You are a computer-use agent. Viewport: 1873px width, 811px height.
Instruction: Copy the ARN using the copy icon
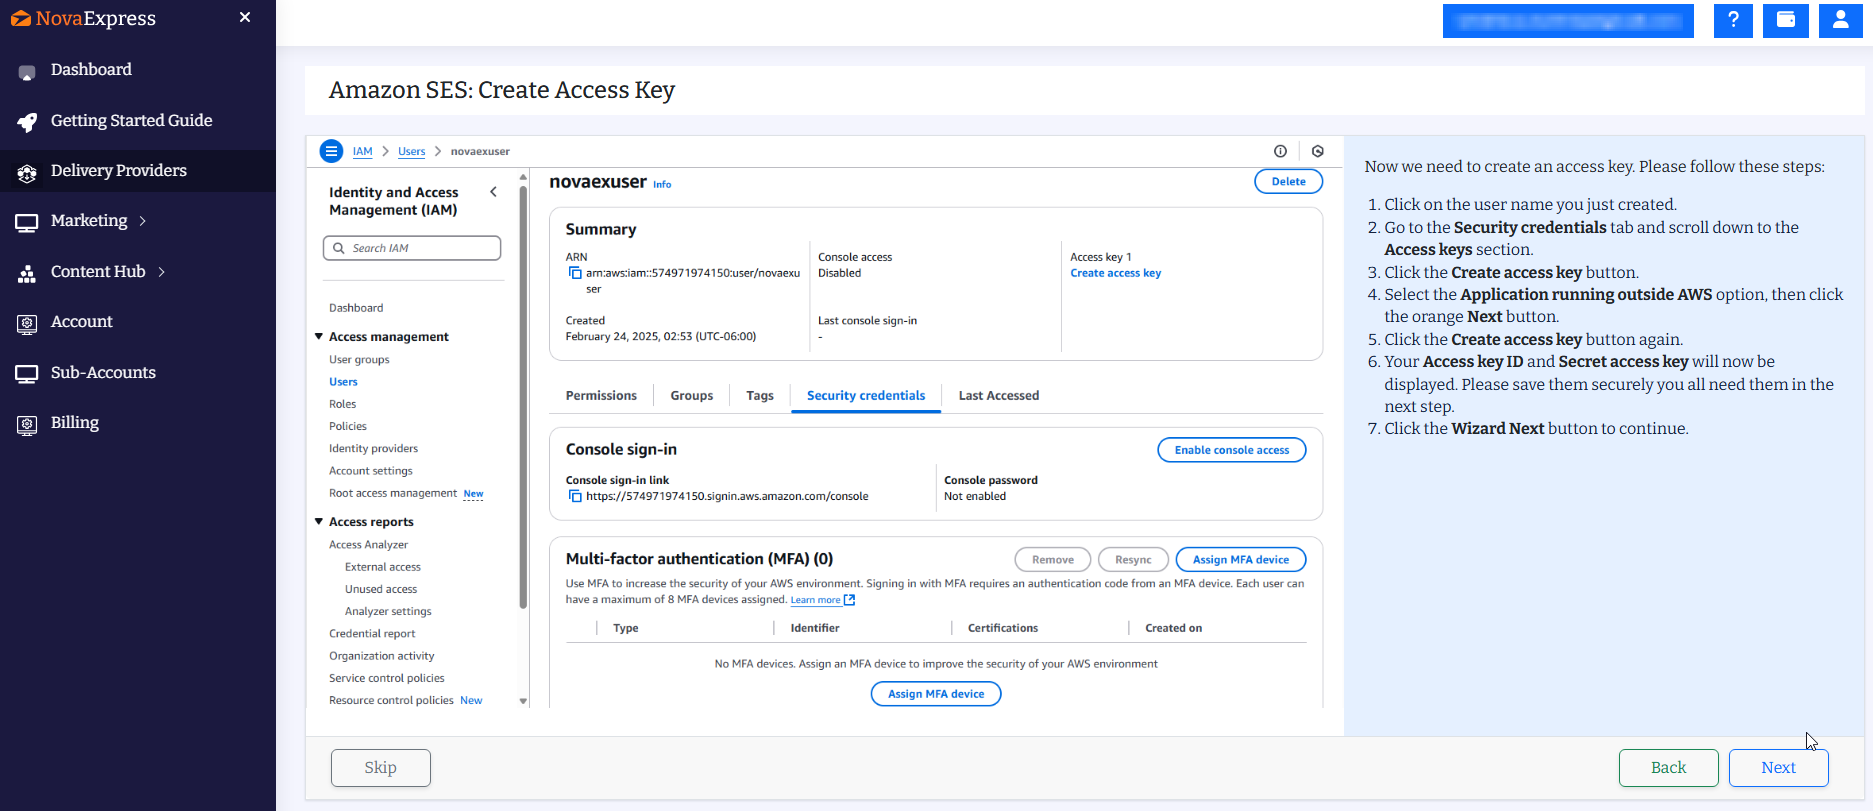pos(575,273)
